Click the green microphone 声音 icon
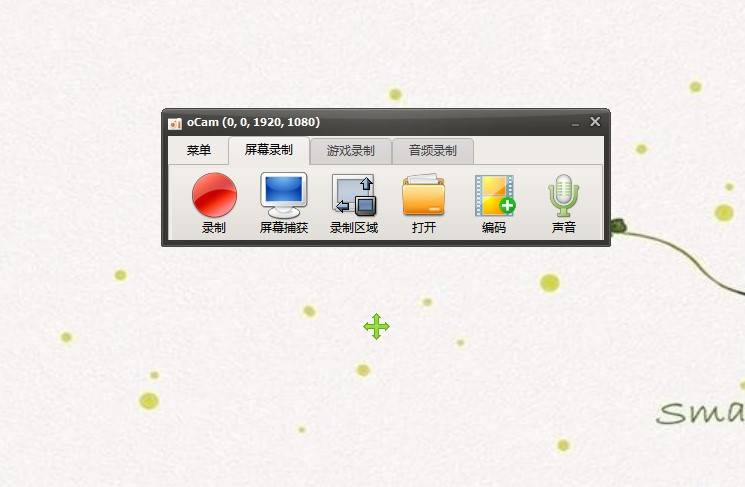 click(x=564, y=196)
